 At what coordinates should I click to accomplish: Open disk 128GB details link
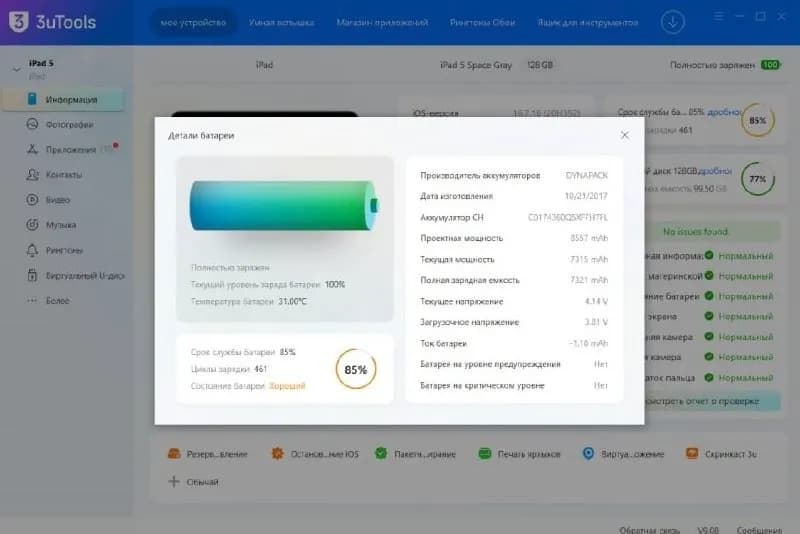715,171
